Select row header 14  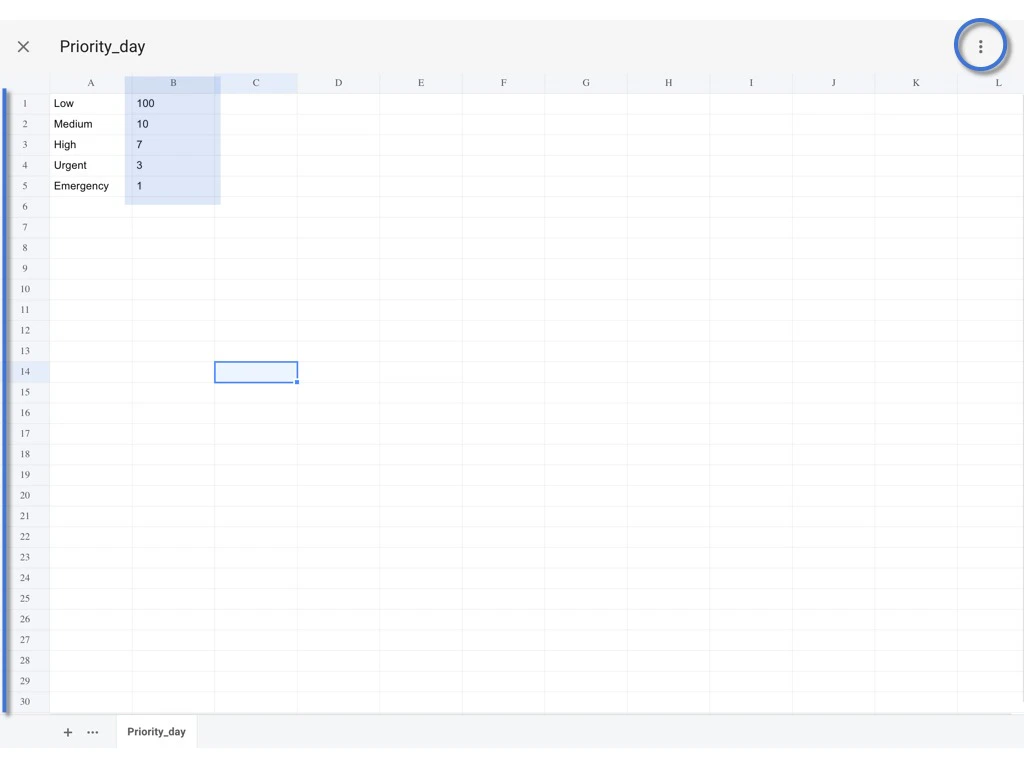point(24,371)
